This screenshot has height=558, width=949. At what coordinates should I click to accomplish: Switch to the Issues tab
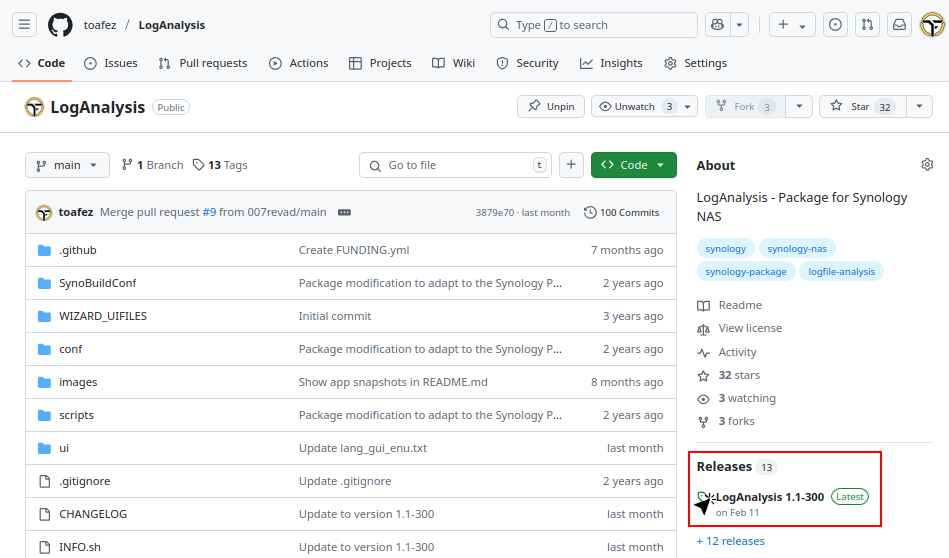(111, 63)
